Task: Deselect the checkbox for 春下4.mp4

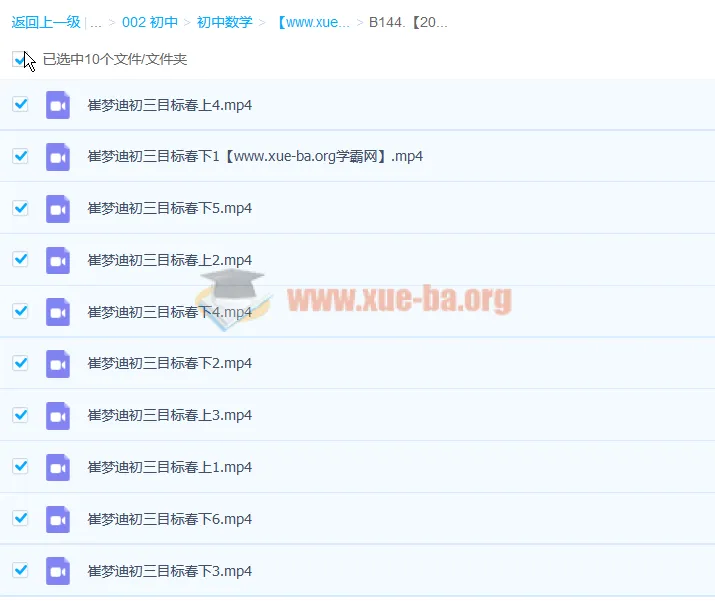Action: point(20,311)
